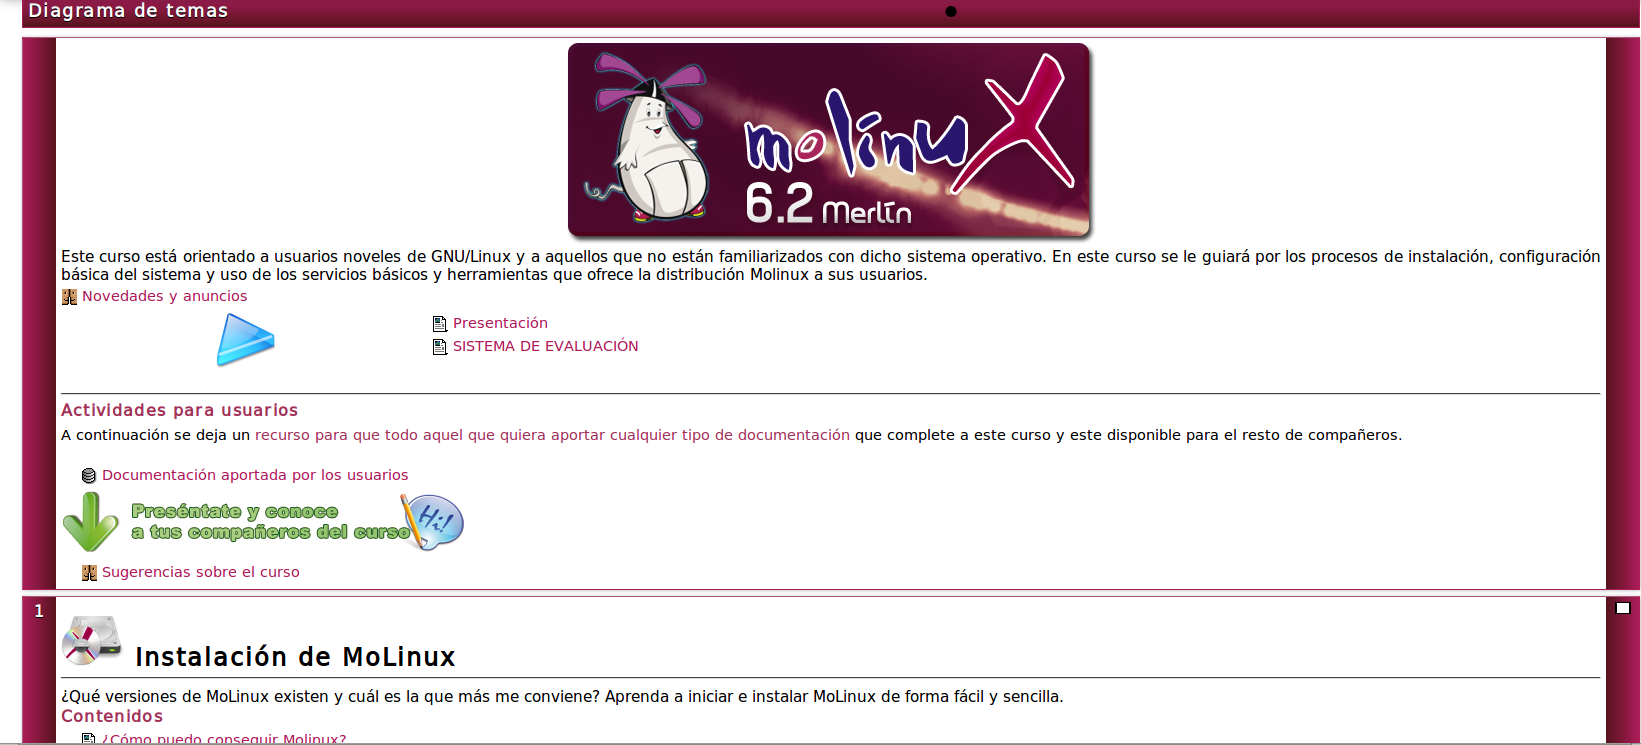Toggle the show-only-topic 1 square icon

[x=1623, y=608]
